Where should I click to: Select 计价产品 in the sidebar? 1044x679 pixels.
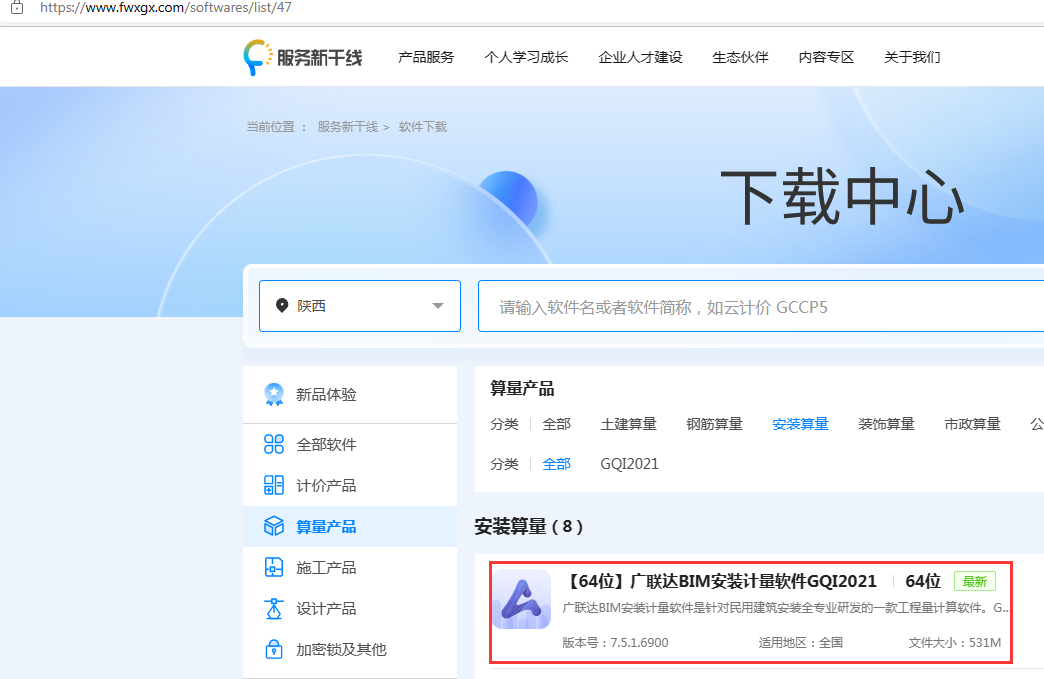[x=350, y=485]
